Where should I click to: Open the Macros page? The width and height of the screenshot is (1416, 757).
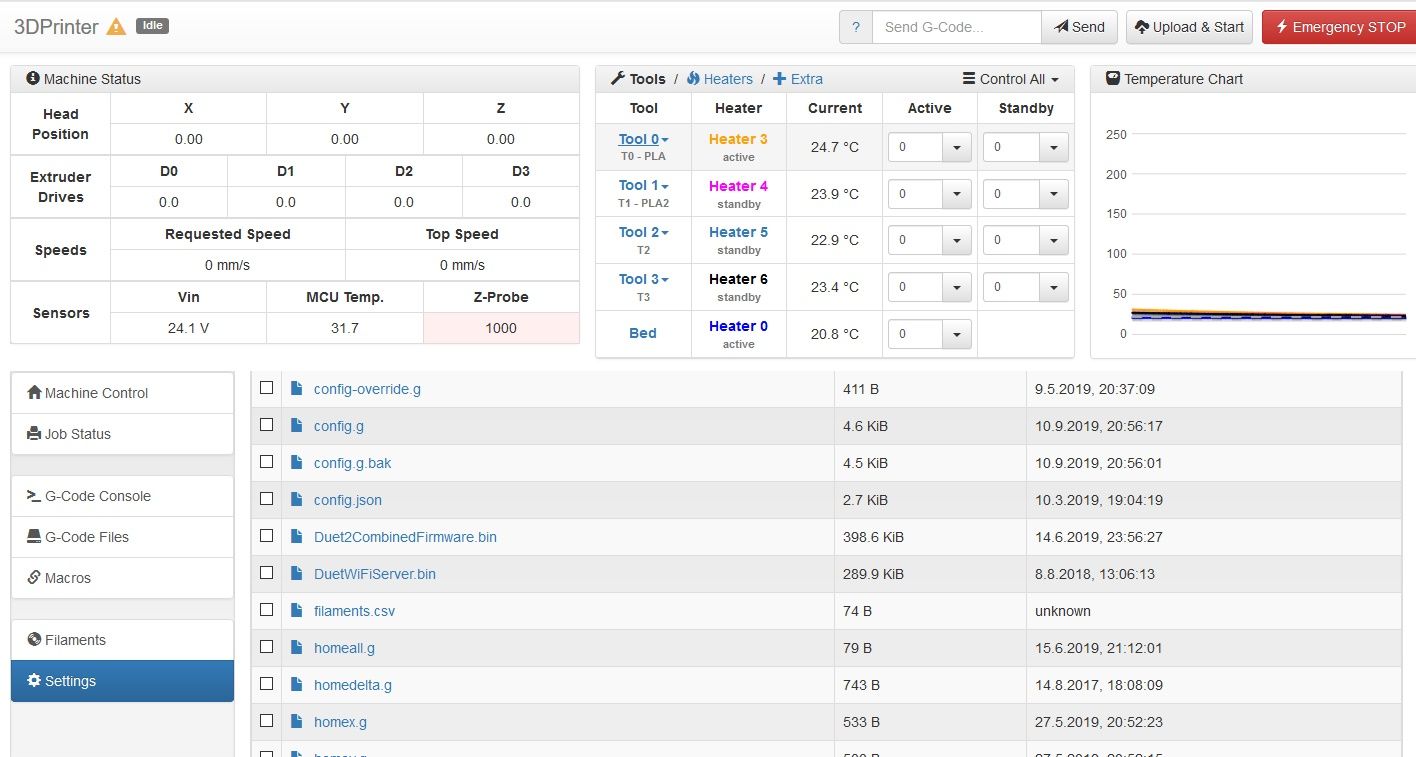pos(122,578)
